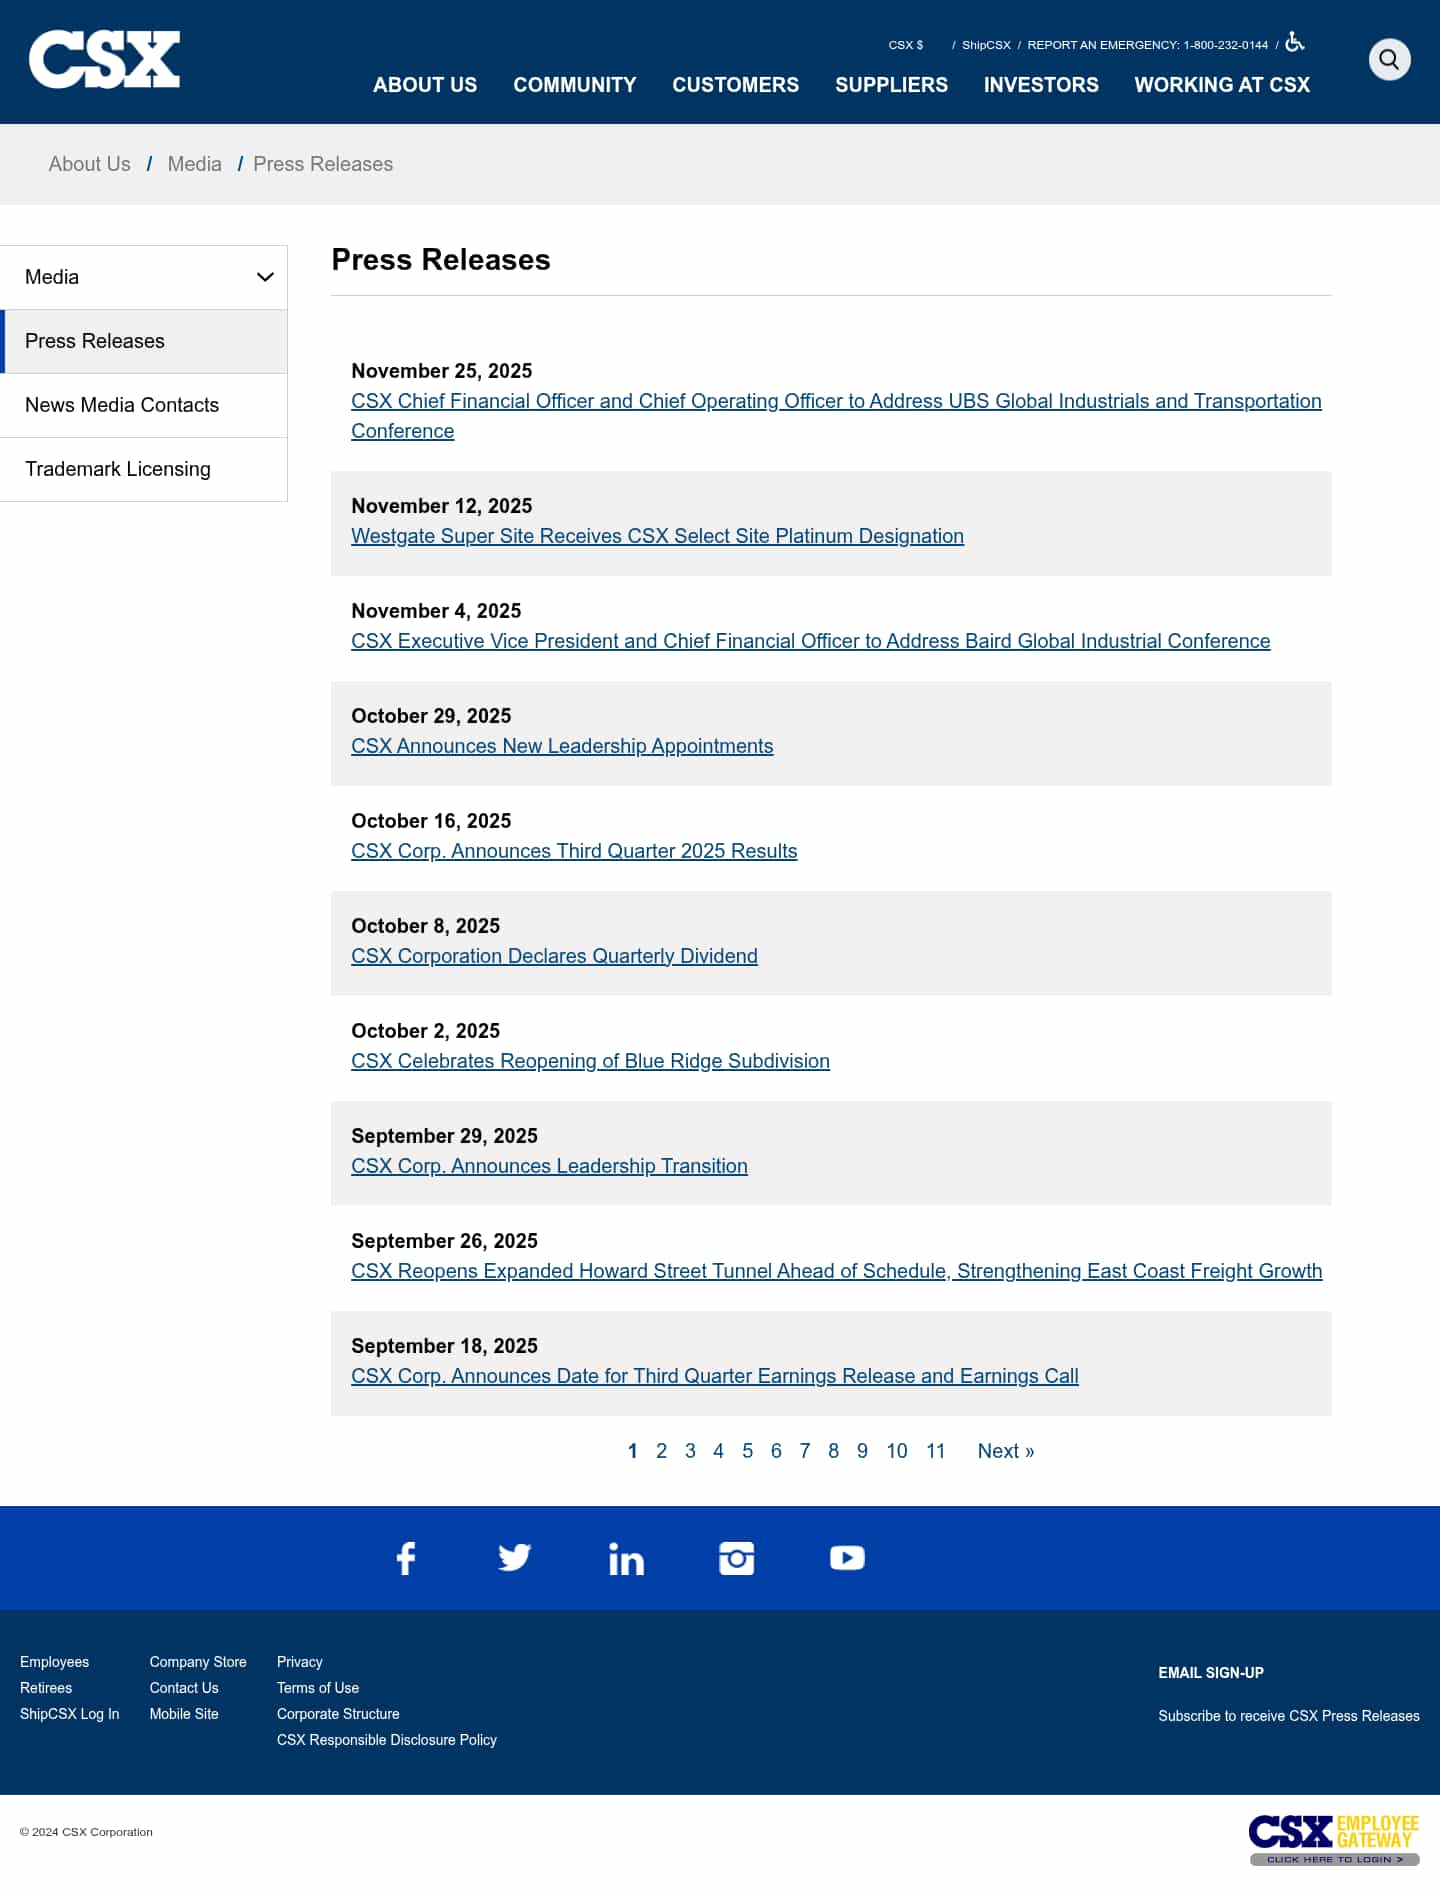Screen dimensions: 1440x1895
Task: Open CSX Twitter page icon
Action: [515, 1558]
